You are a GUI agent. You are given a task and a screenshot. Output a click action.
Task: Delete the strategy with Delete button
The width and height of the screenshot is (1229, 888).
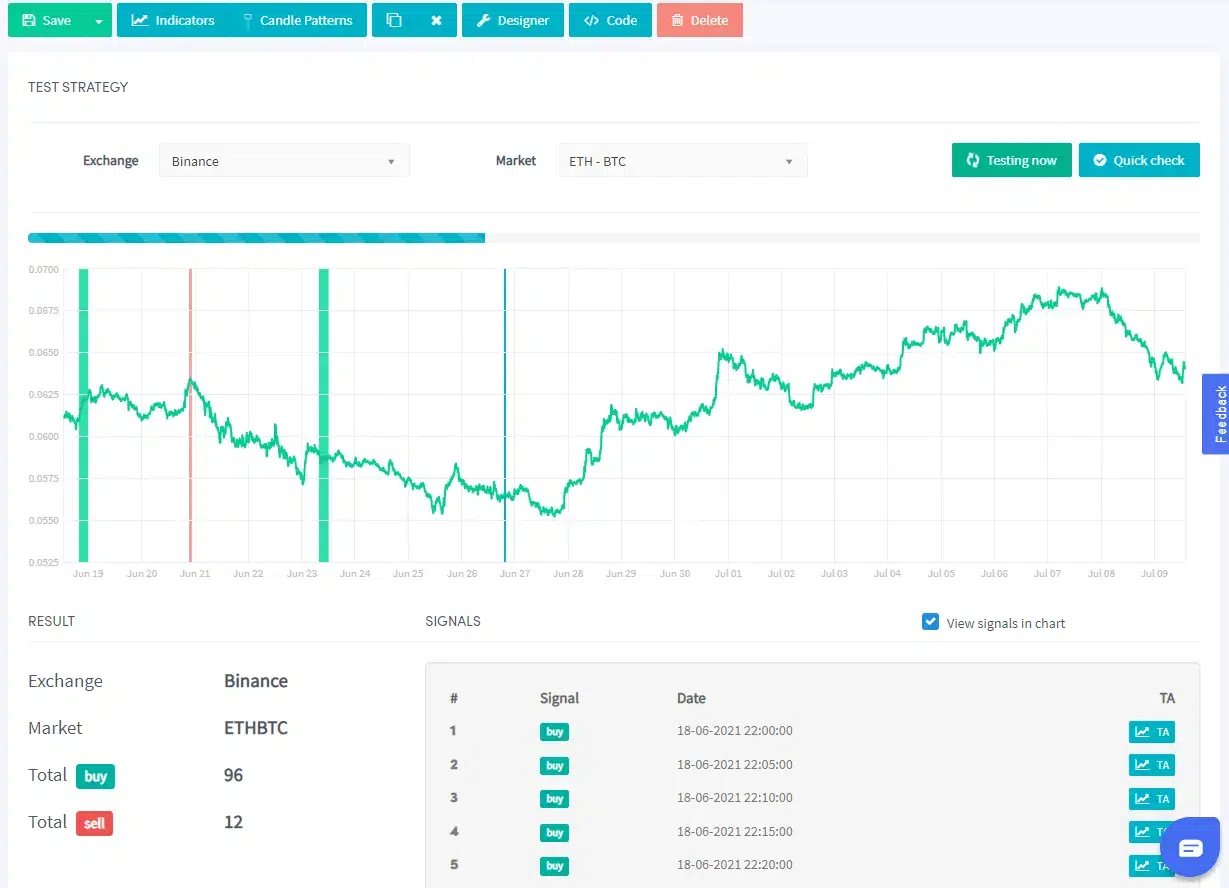[700, 20]
